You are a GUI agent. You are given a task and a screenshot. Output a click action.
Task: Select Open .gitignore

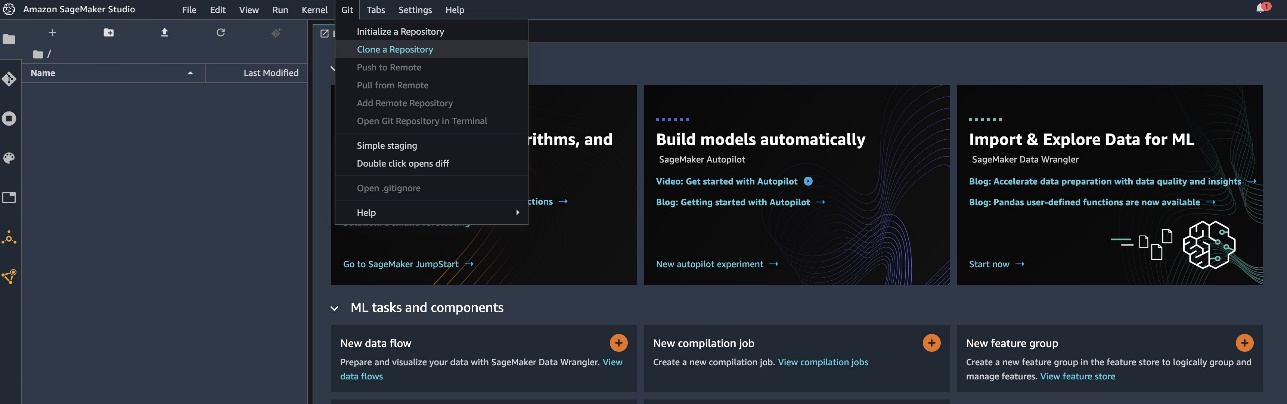[431, 188]
